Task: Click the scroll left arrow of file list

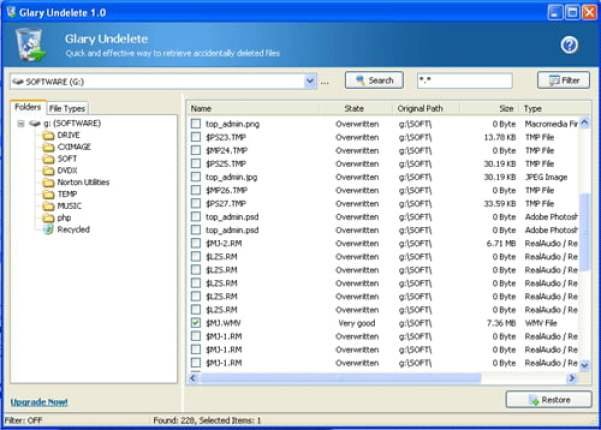Action: coord(193,378)
